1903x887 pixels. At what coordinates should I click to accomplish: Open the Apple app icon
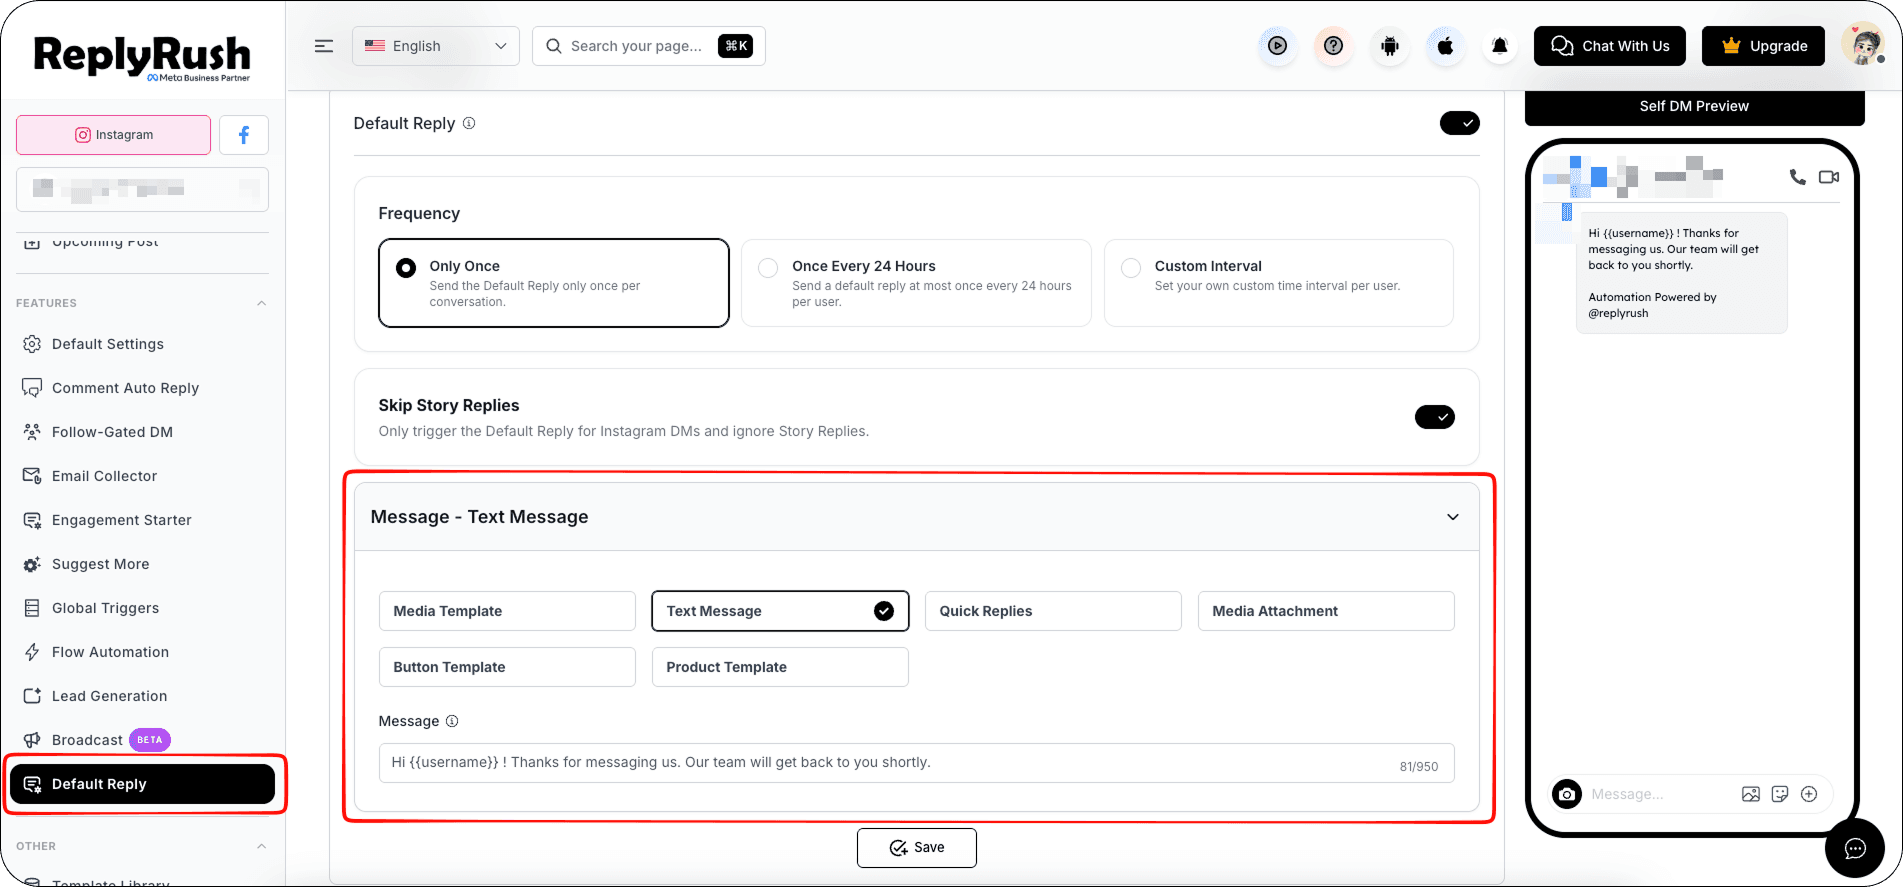pos(1445,46)
